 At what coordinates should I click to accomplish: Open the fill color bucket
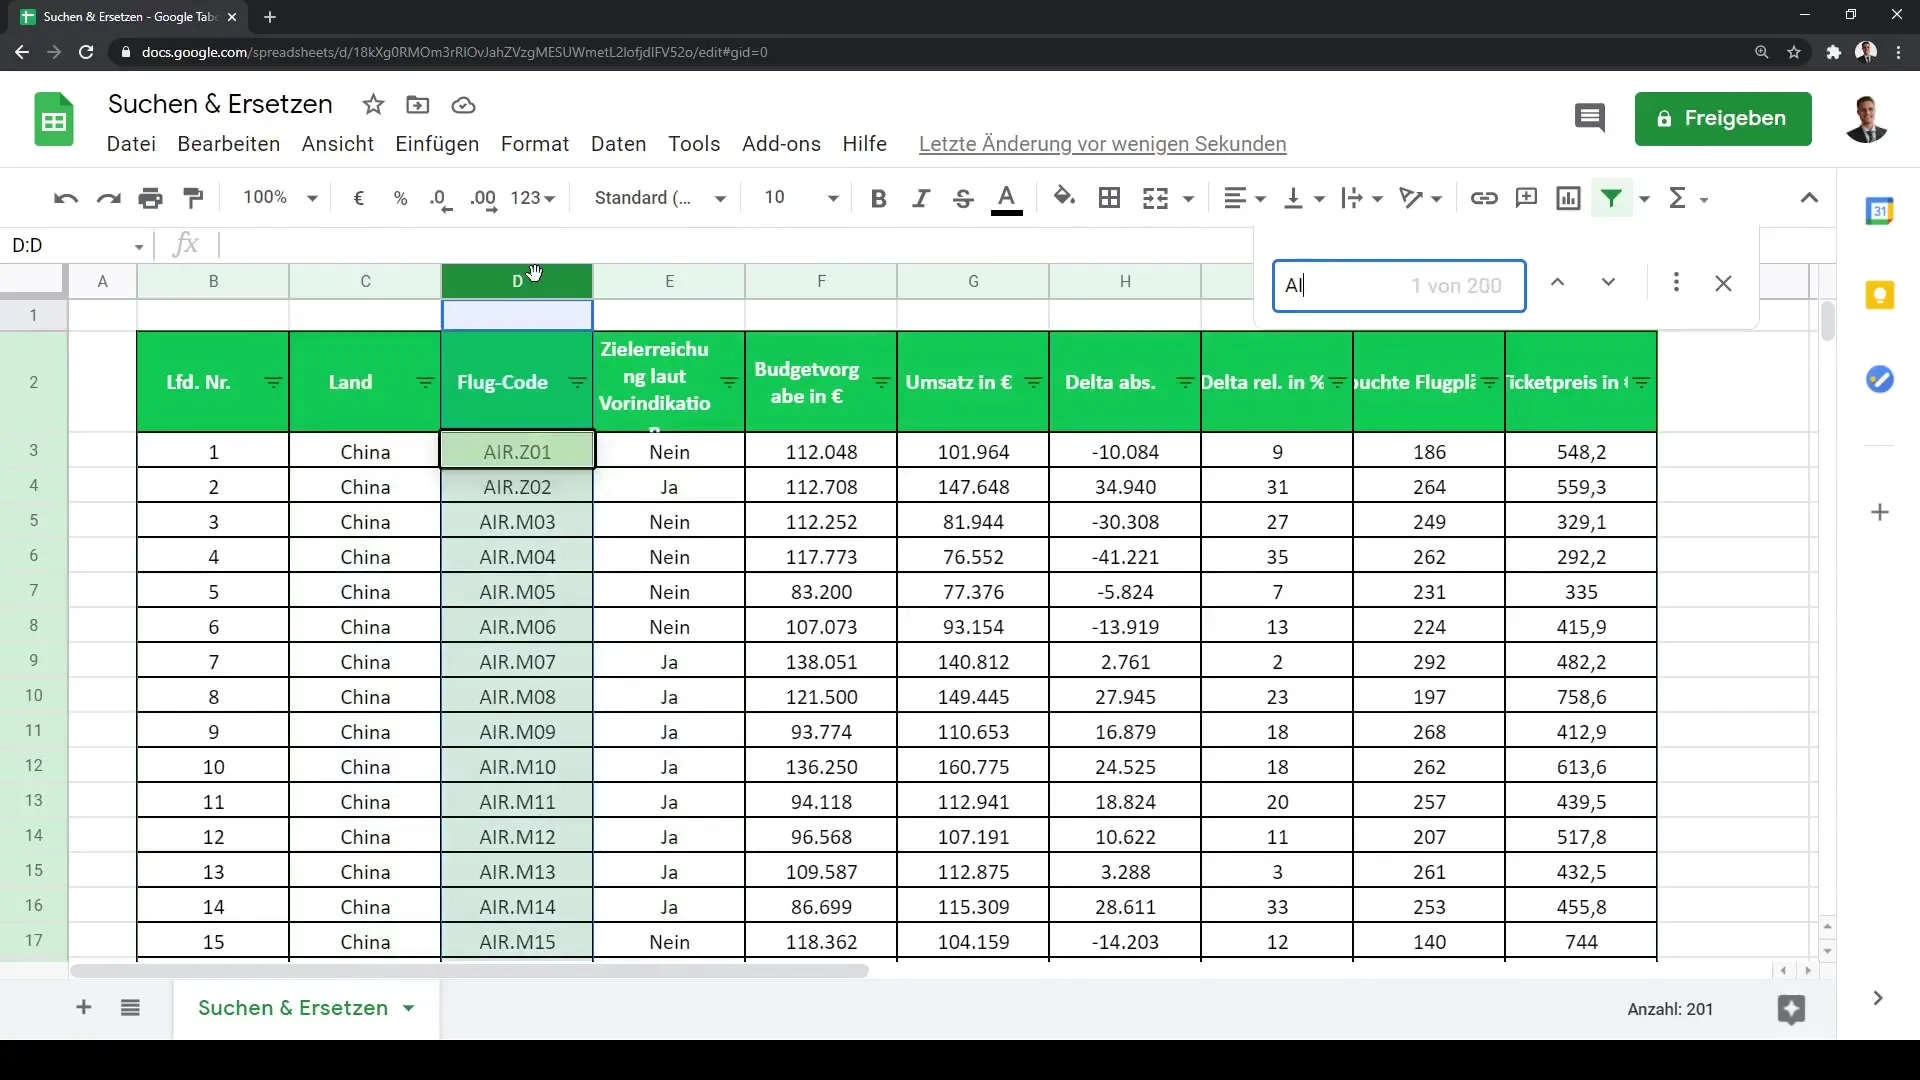click(x=1065, y=198)
